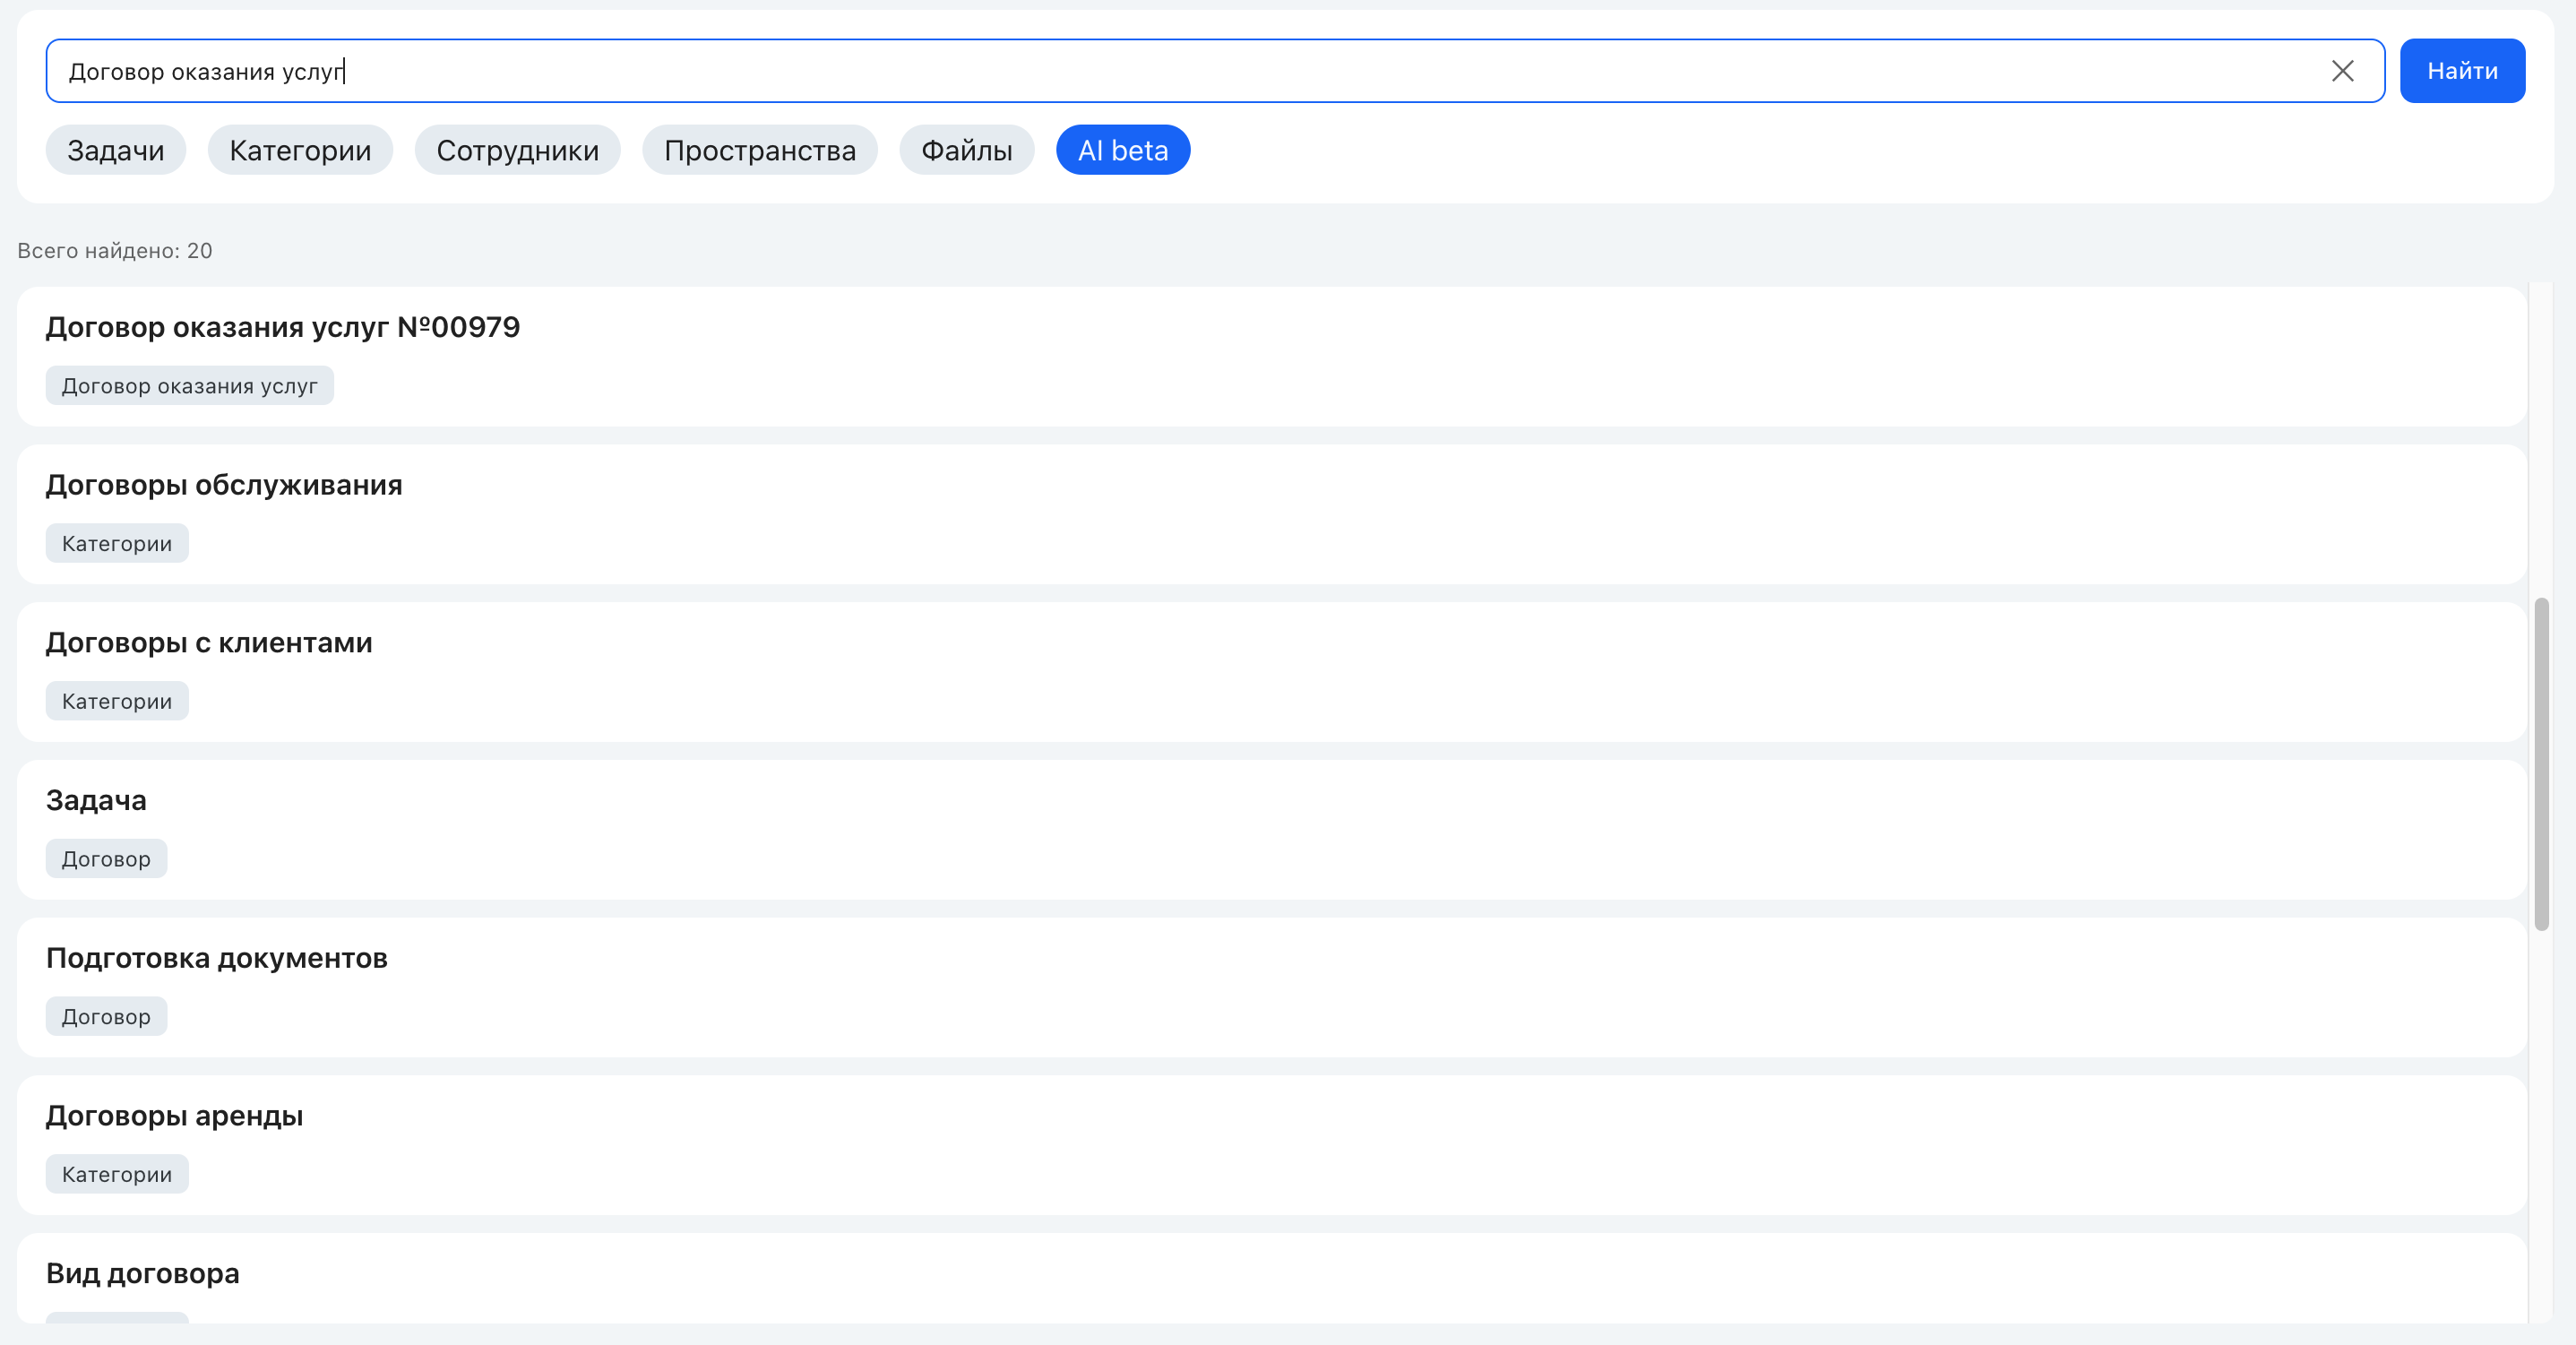Select the Категории filter tab

point(300,150)
